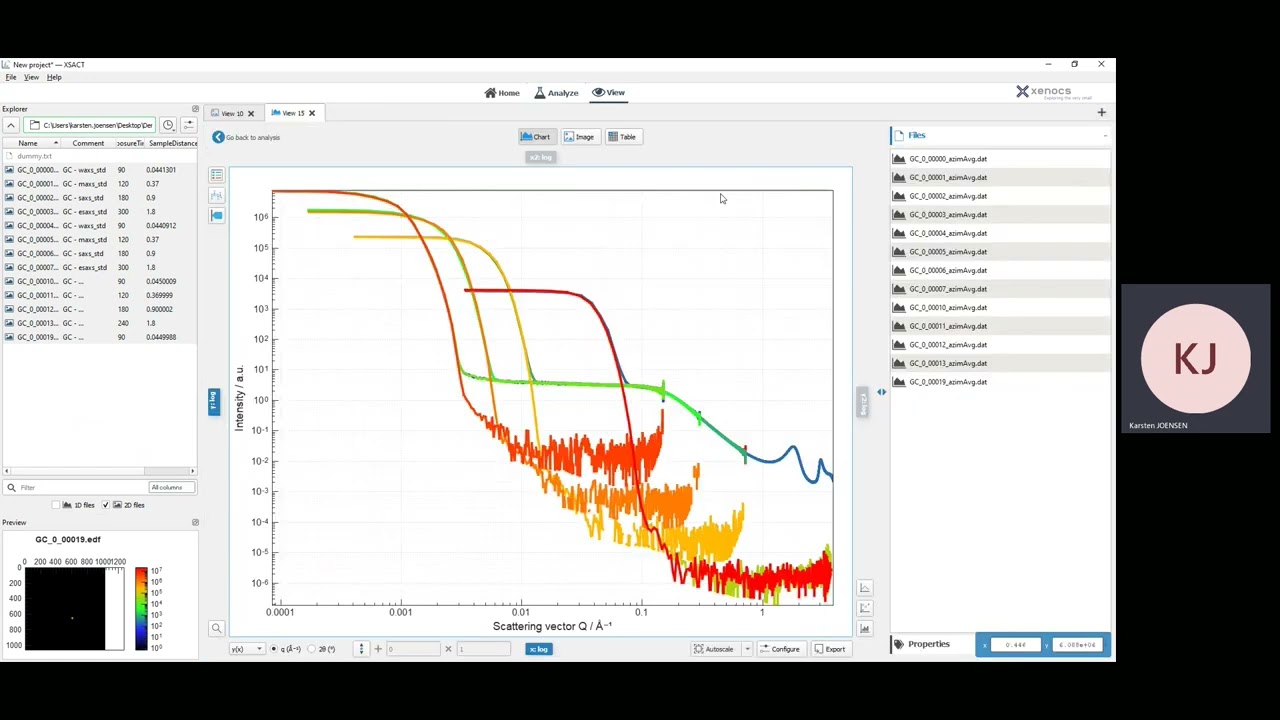
Task: Go to the Analyze section
Action: pos(556,93)
